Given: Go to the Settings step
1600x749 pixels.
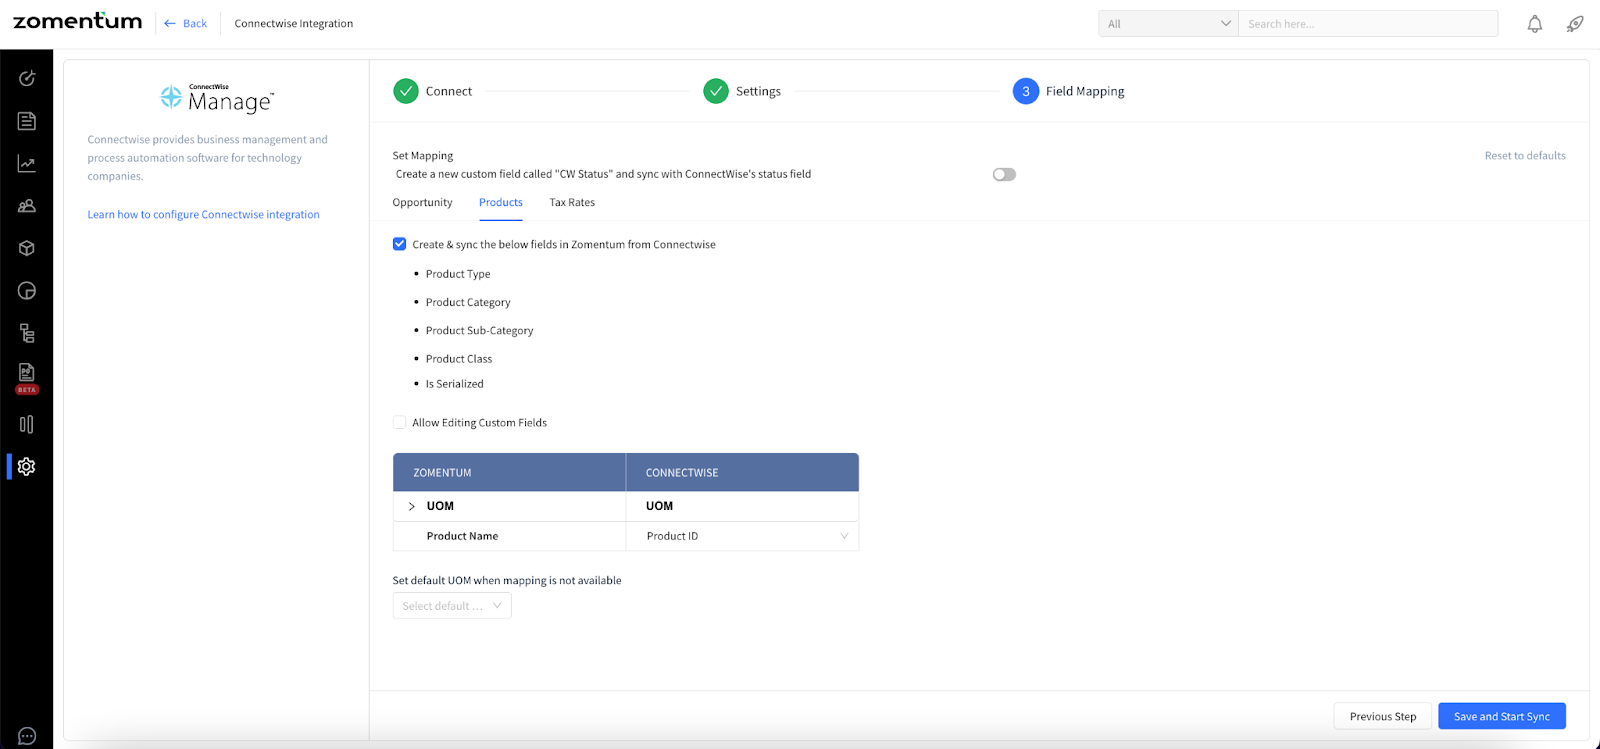Looking at the screenshot, I should coord(742,91).
